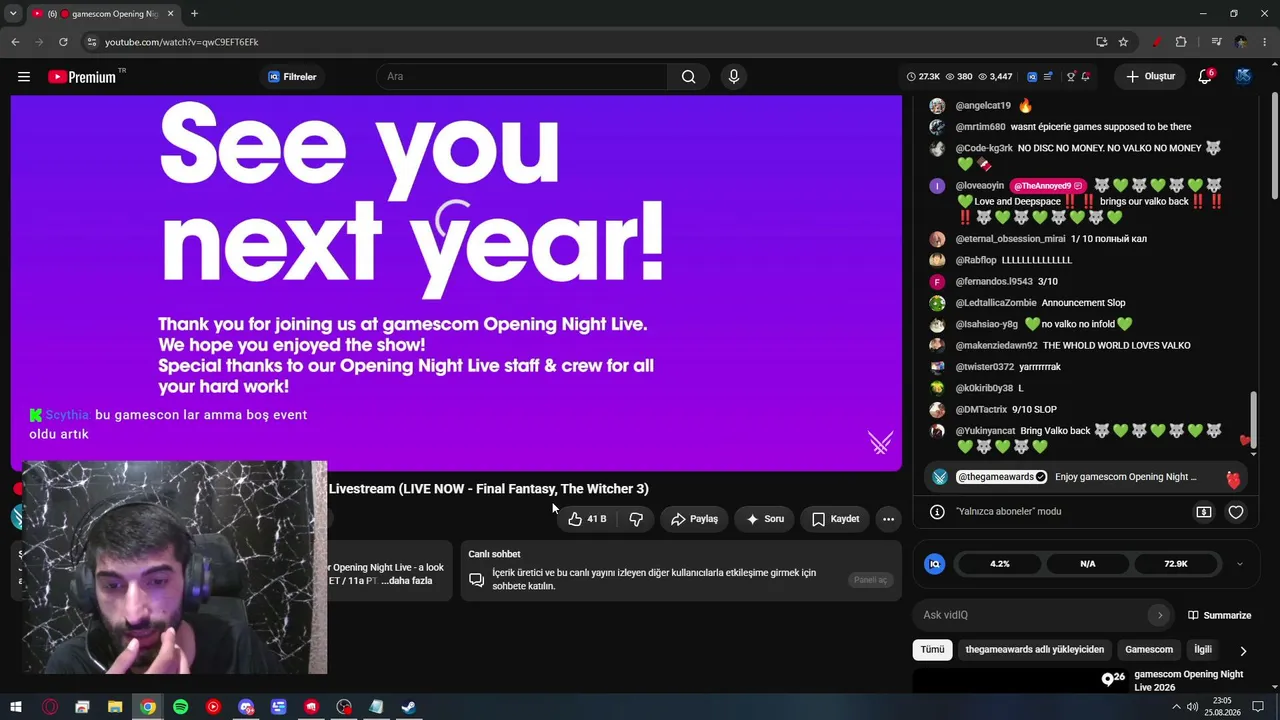This screenshot has width=1280, height=720.
Task: Click the Soru ask button
Action: [765, 519]
